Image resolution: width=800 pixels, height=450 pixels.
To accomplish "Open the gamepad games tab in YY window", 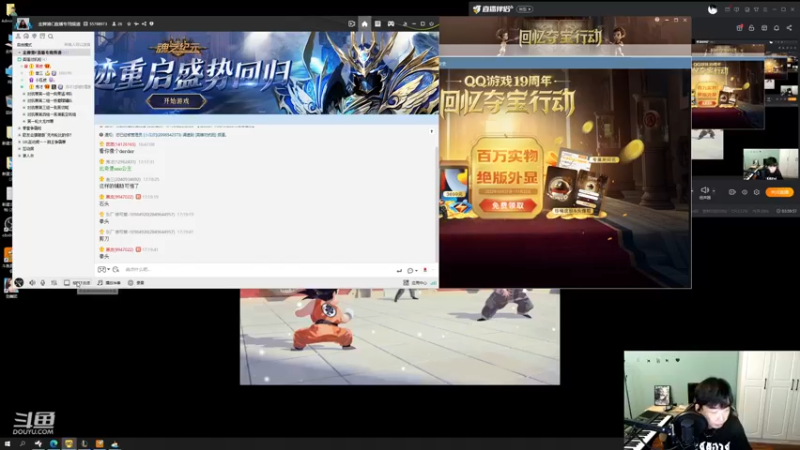I will coord(391,23).
